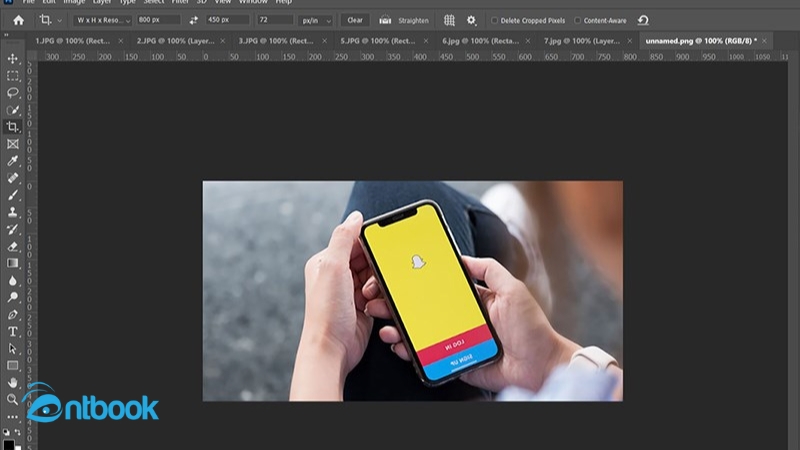
Task: Collapse the tools panel double arrow
Action: click(x=6, y=35)
